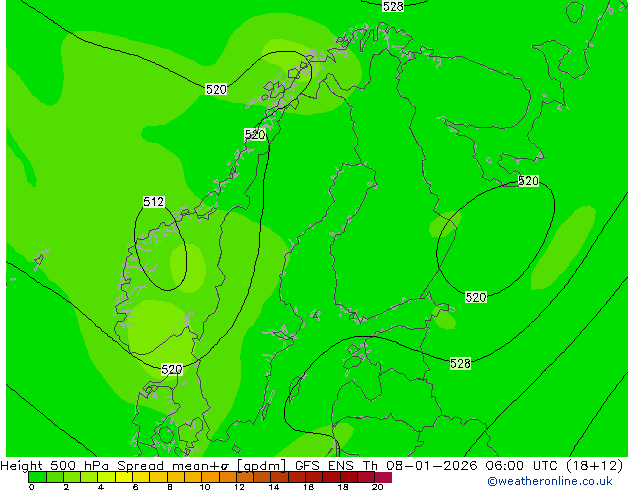Click the 528 contour label at the map's top edge

tap(393, 6)
